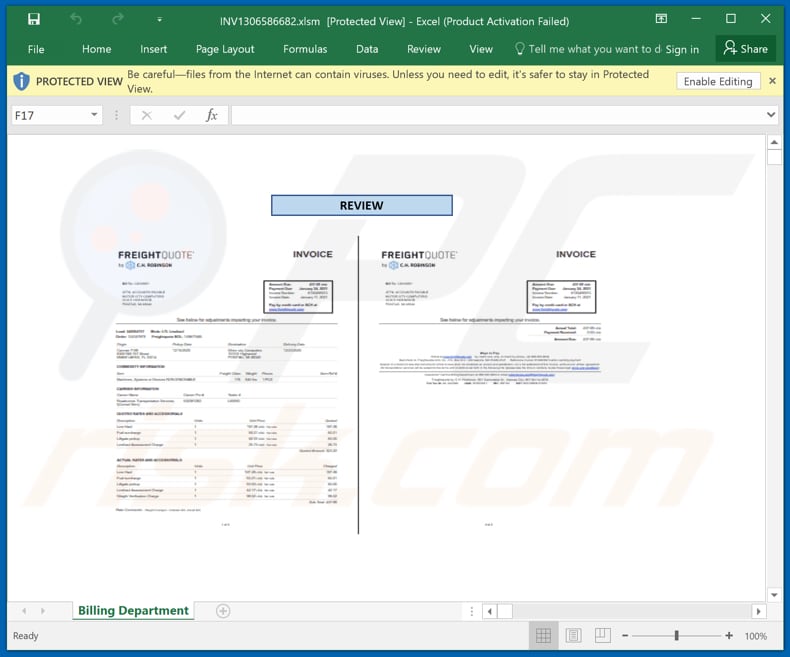Click the horizontal scrollbar right arrow
This screenshot has height=657, width=790.
[x=759, y=612]
